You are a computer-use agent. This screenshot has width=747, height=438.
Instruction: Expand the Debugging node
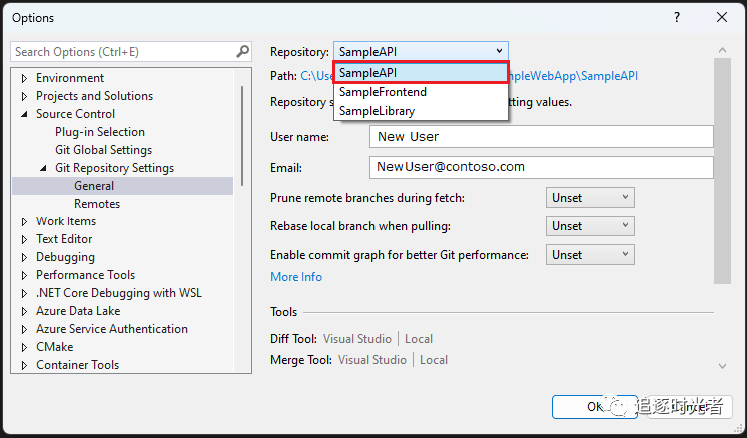[24, 257]
